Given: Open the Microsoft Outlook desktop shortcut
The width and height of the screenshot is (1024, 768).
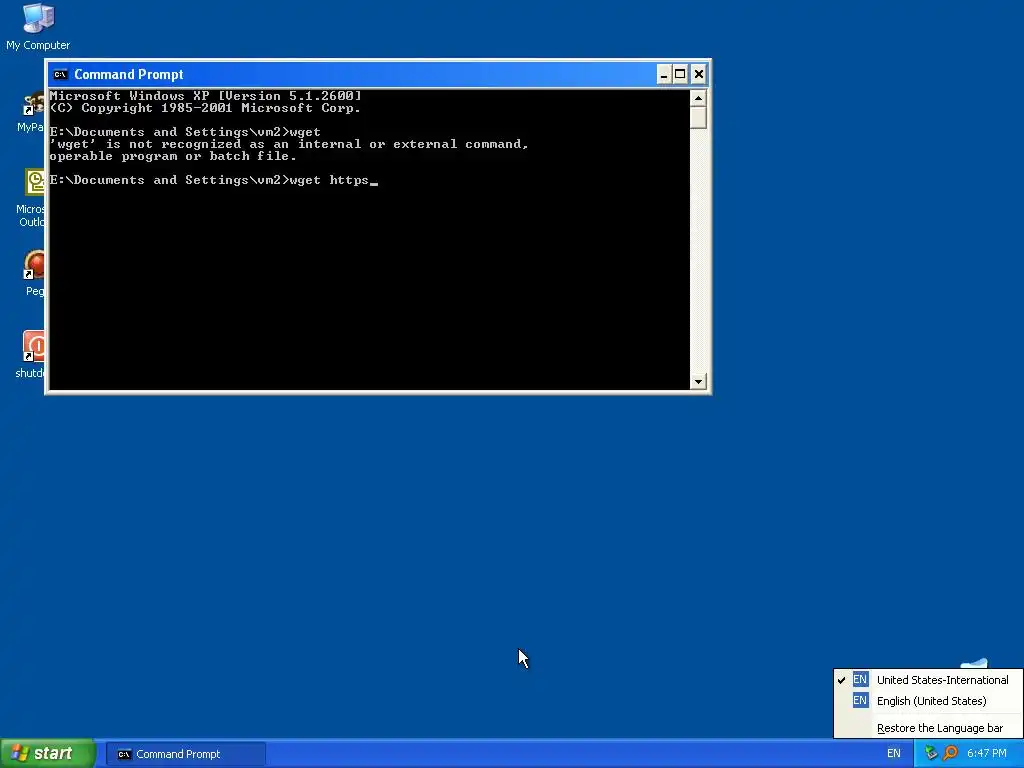Looking at the screenshot, I should pyautogui.click(x=31, y=198).
